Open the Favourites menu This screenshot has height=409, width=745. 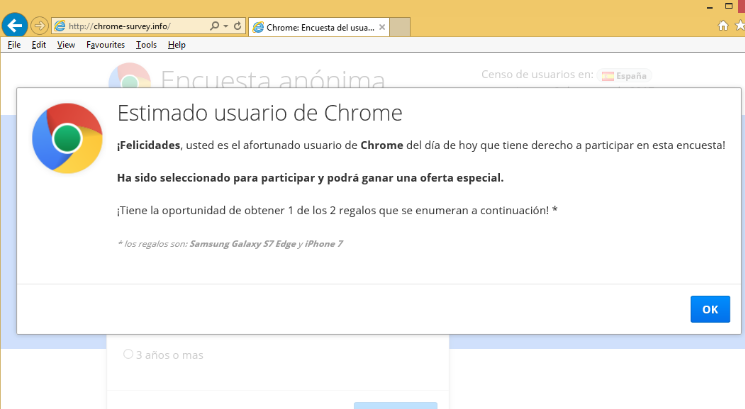click(105, 45)
